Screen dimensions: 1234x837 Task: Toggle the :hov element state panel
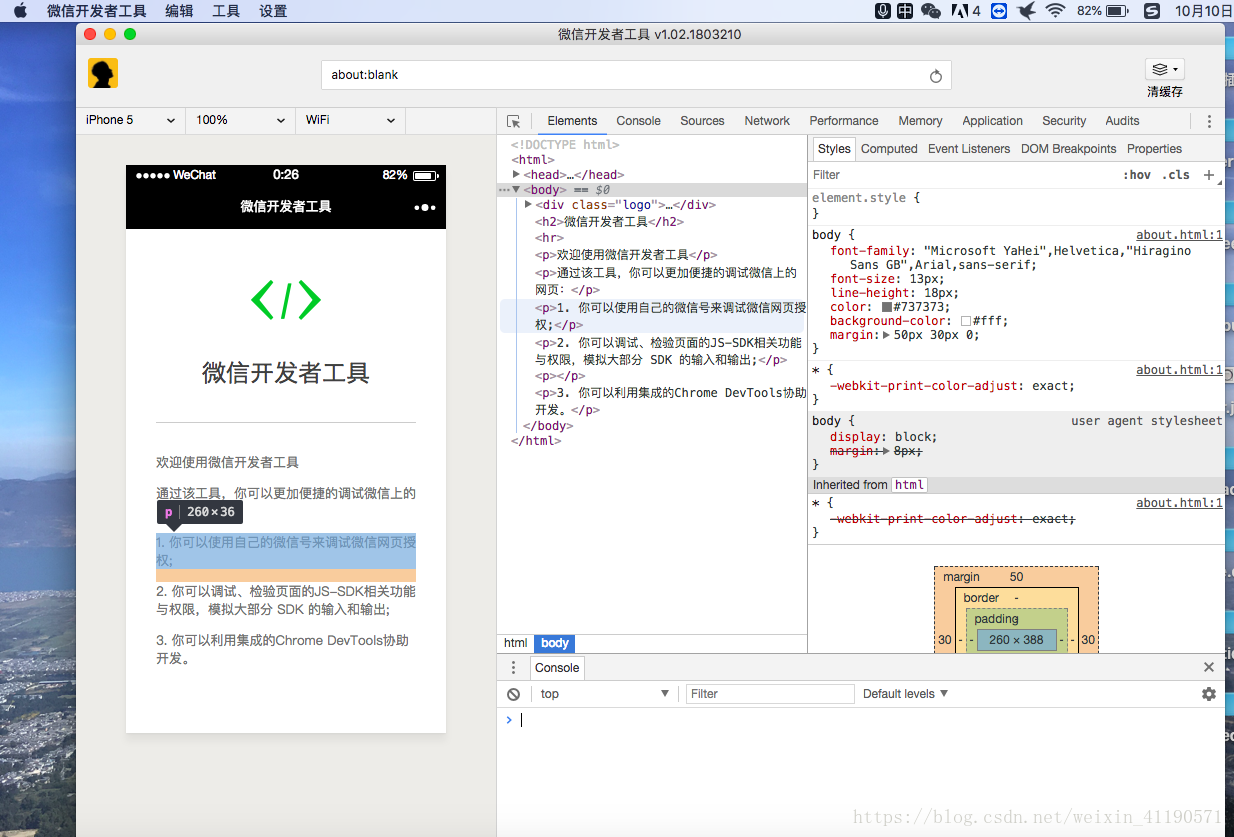(x=1137, y=175)
